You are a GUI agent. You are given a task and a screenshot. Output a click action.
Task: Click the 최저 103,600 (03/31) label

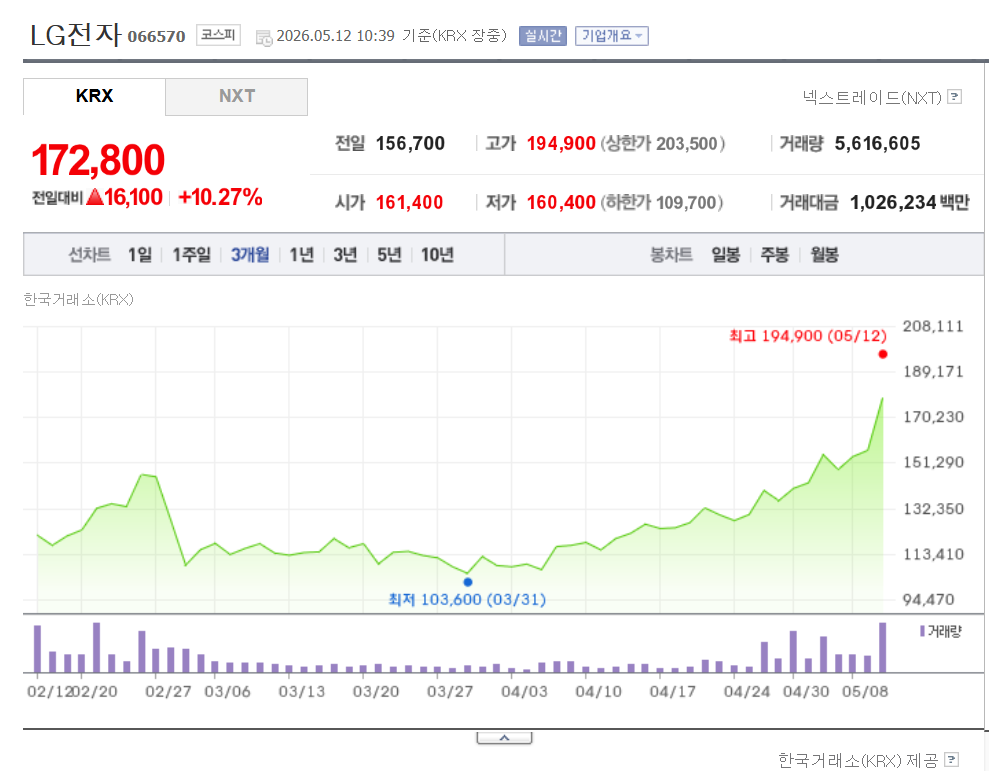[467, 599]
